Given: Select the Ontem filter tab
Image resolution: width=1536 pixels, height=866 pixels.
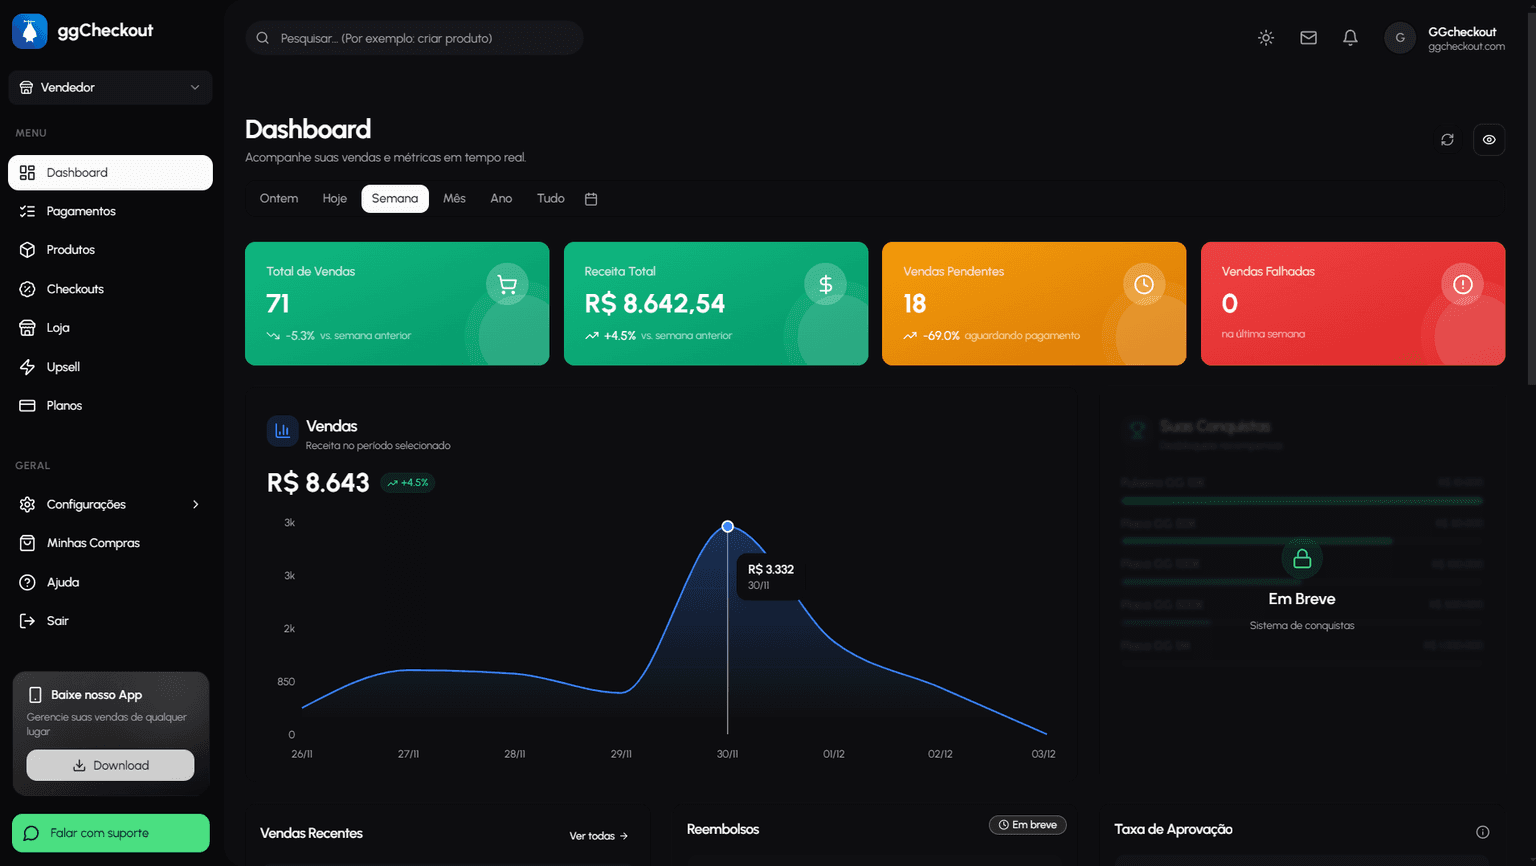Looking at the screenshot, I should point(279,198).
